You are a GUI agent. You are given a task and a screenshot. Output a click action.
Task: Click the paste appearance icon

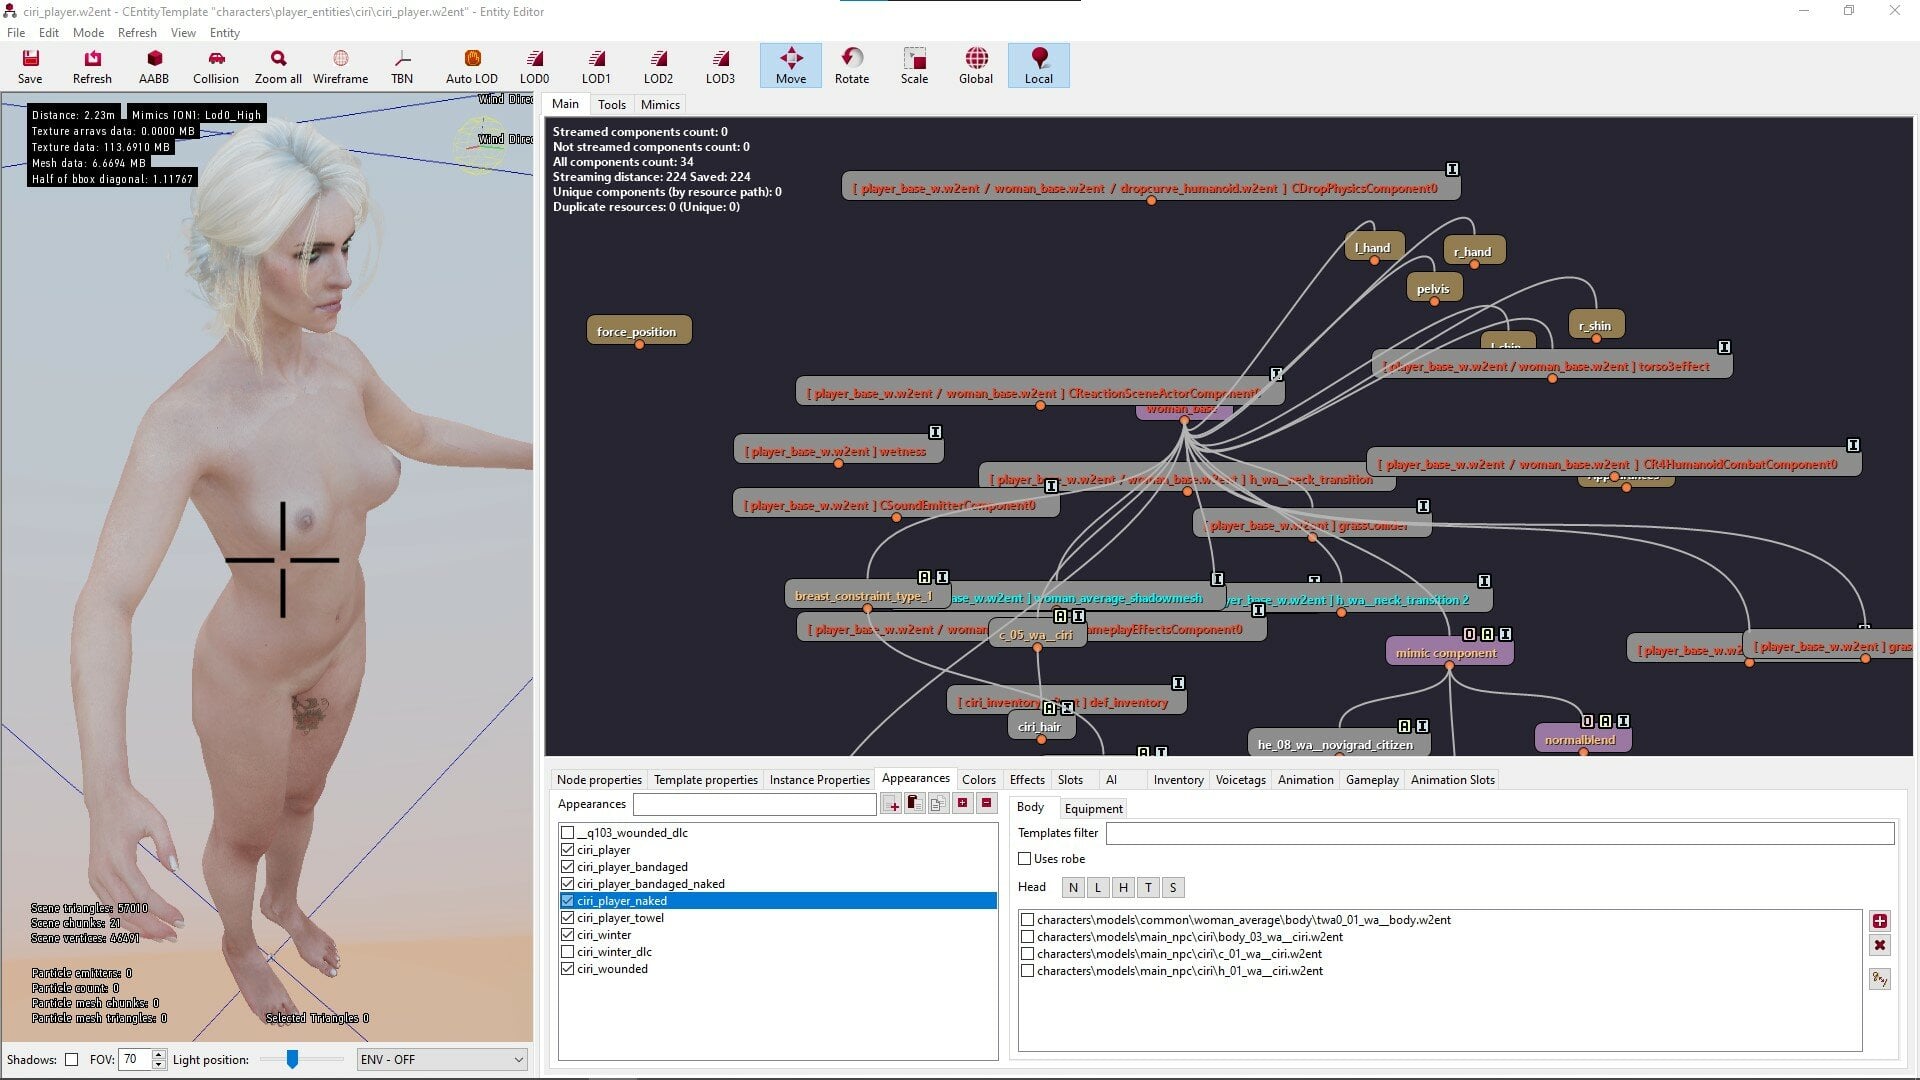click(914, 803)
